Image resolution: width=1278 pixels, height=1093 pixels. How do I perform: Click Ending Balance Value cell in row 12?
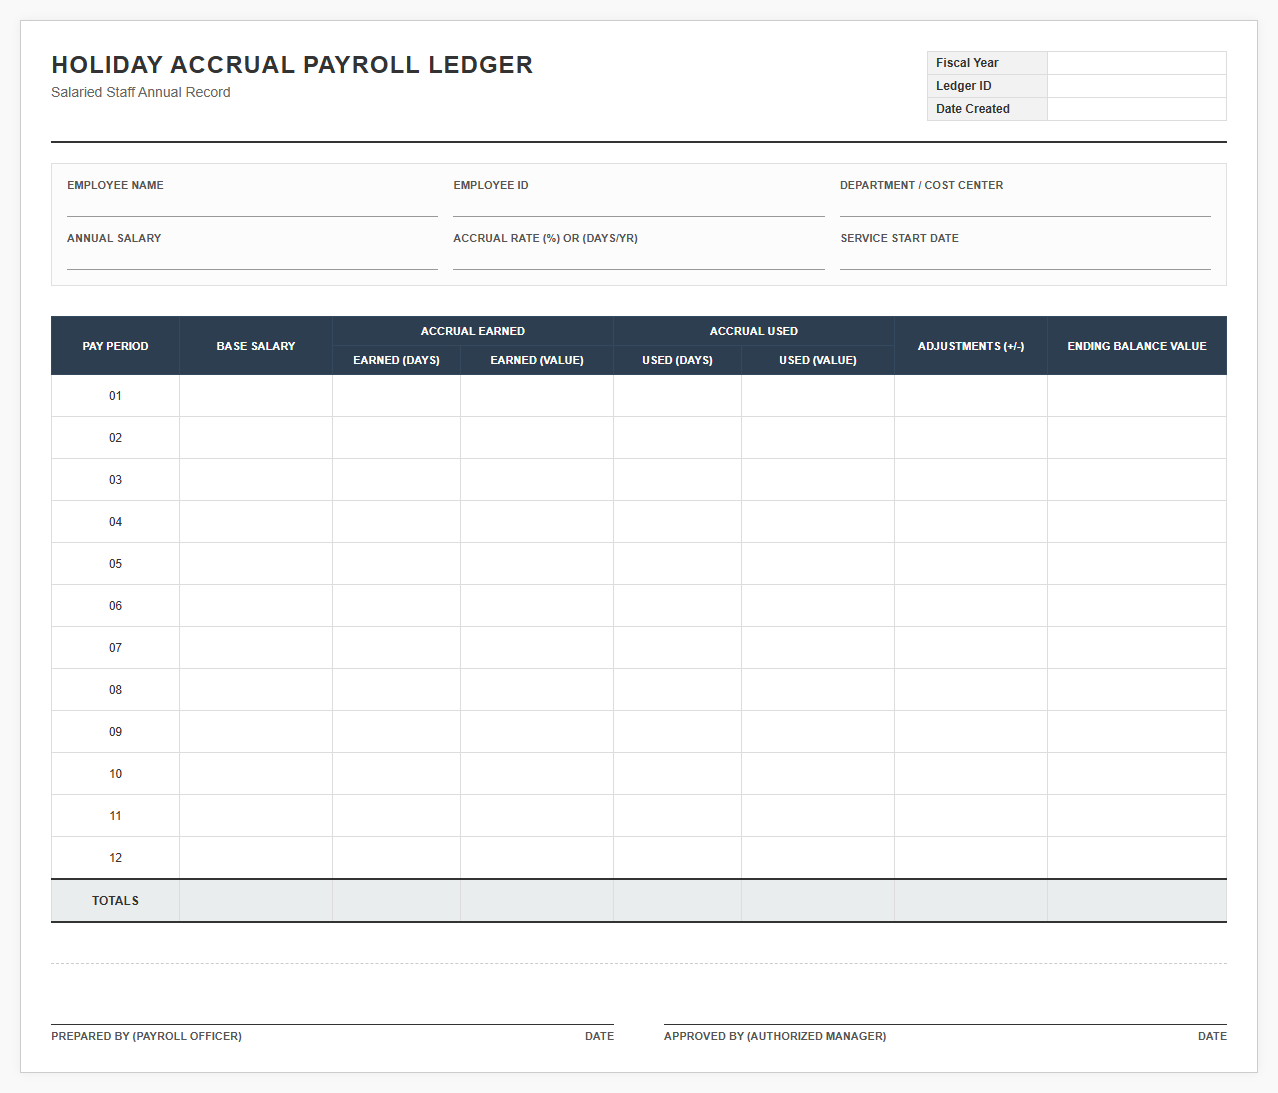click(x=1137, y=858)
